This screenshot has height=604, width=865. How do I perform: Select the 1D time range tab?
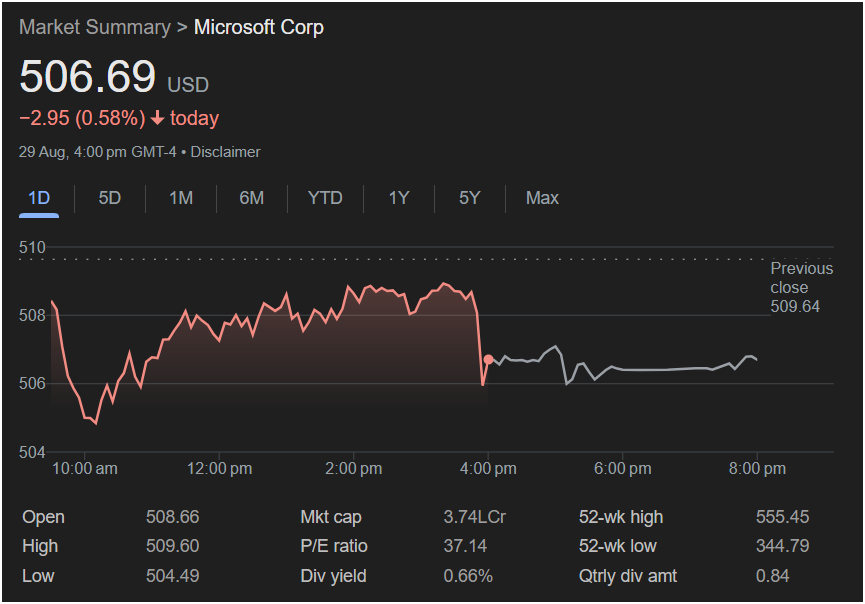(x=39, y=198)
